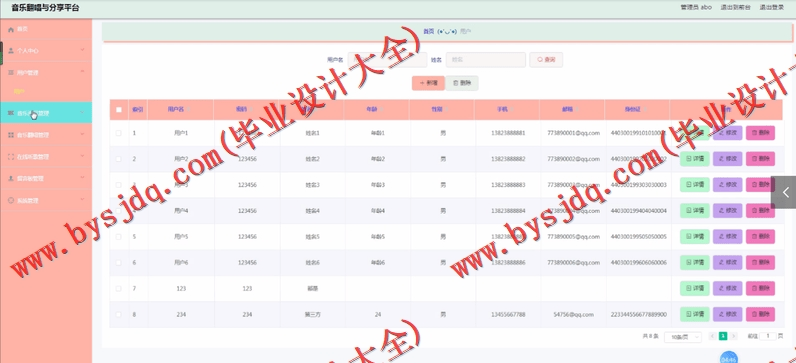Sort the table by 手机 column
This screenshot has height=363, width=796.
511,110
